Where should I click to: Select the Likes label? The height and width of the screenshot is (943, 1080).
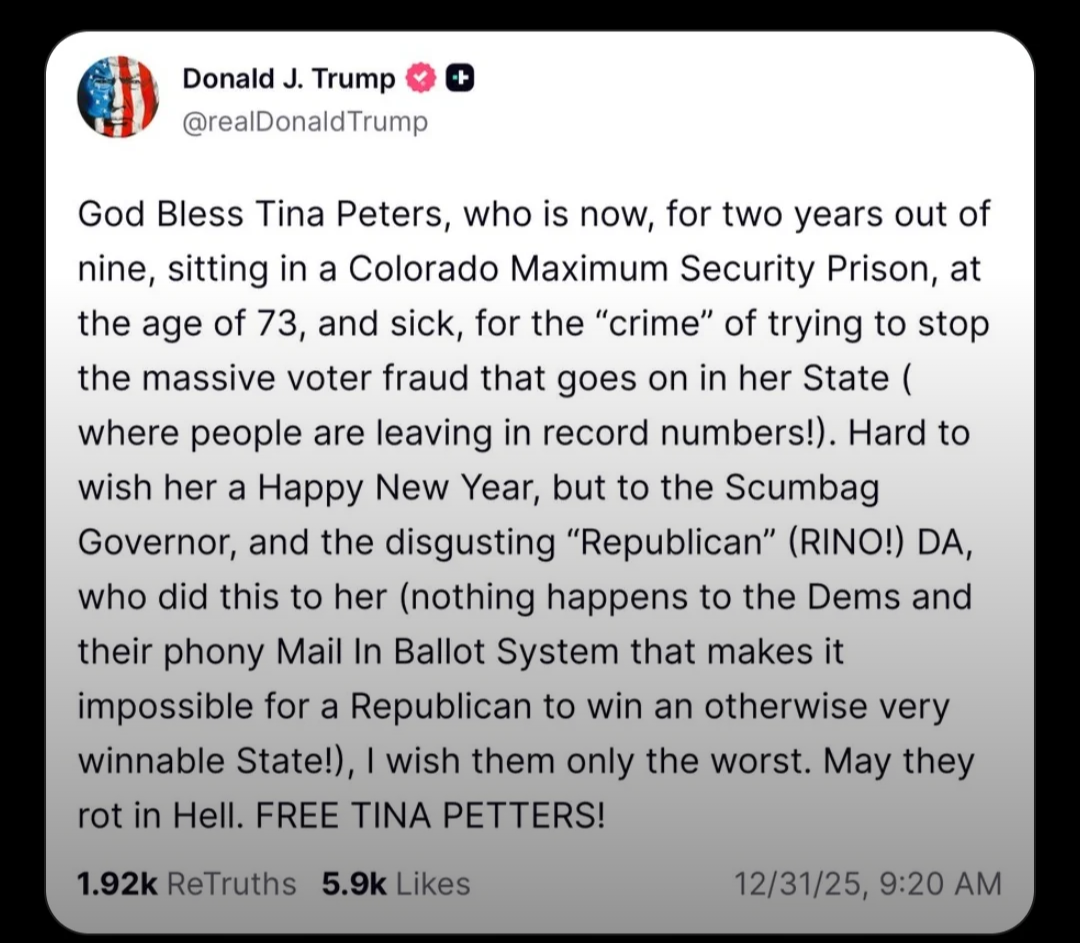point(433,883)
